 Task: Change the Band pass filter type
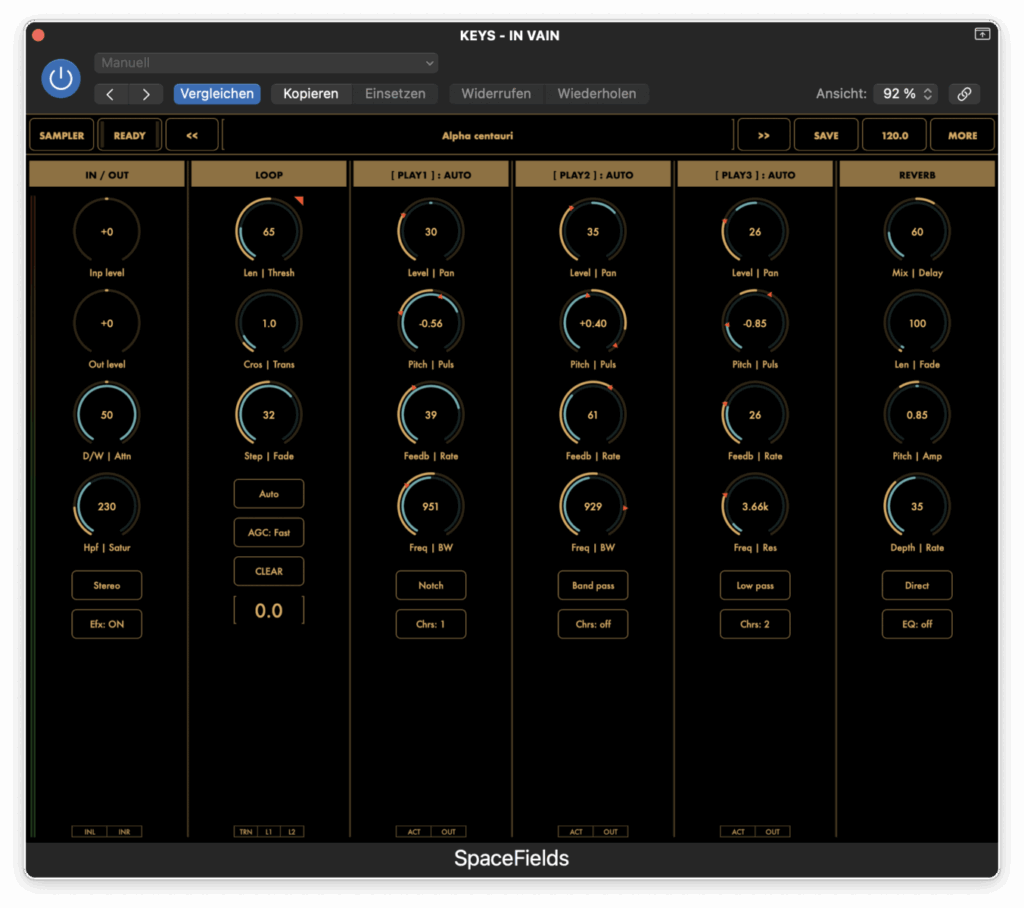(593, 586)
